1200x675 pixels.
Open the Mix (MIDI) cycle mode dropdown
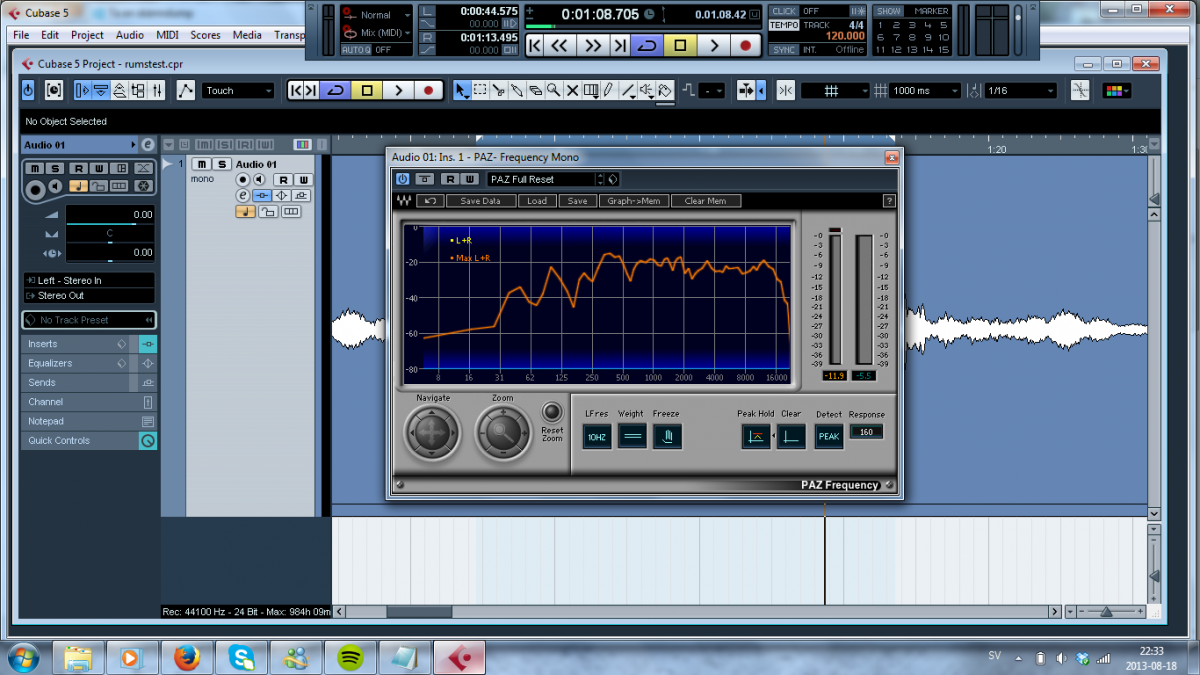click(x=377, y=33)
